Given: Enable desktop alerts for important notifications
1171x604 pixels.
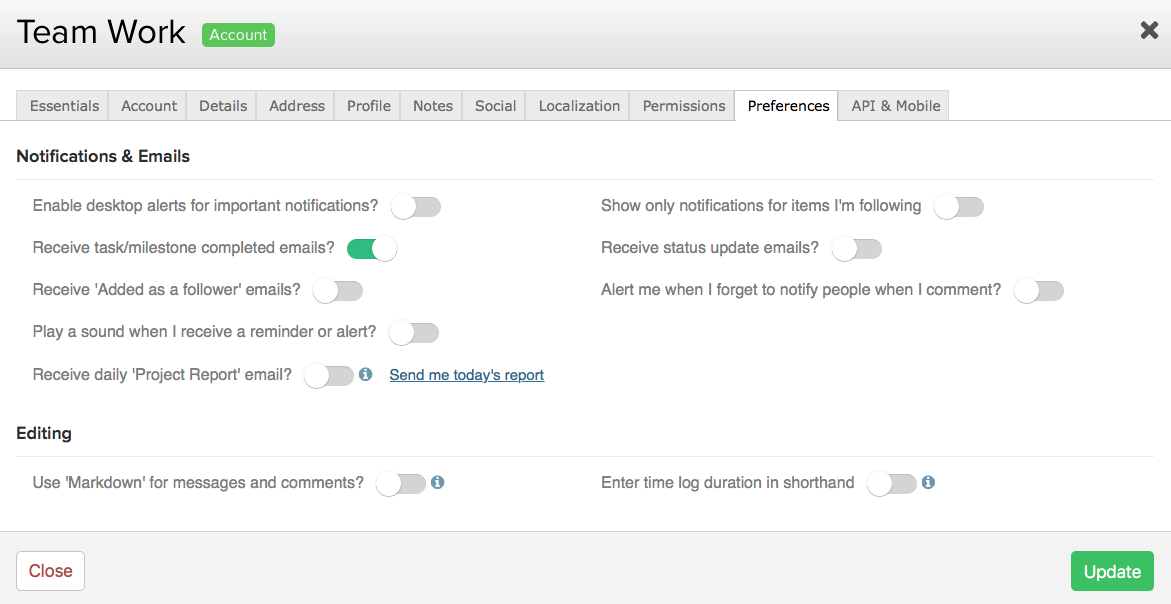Looking at the screenshot, I should pos(416,206).
